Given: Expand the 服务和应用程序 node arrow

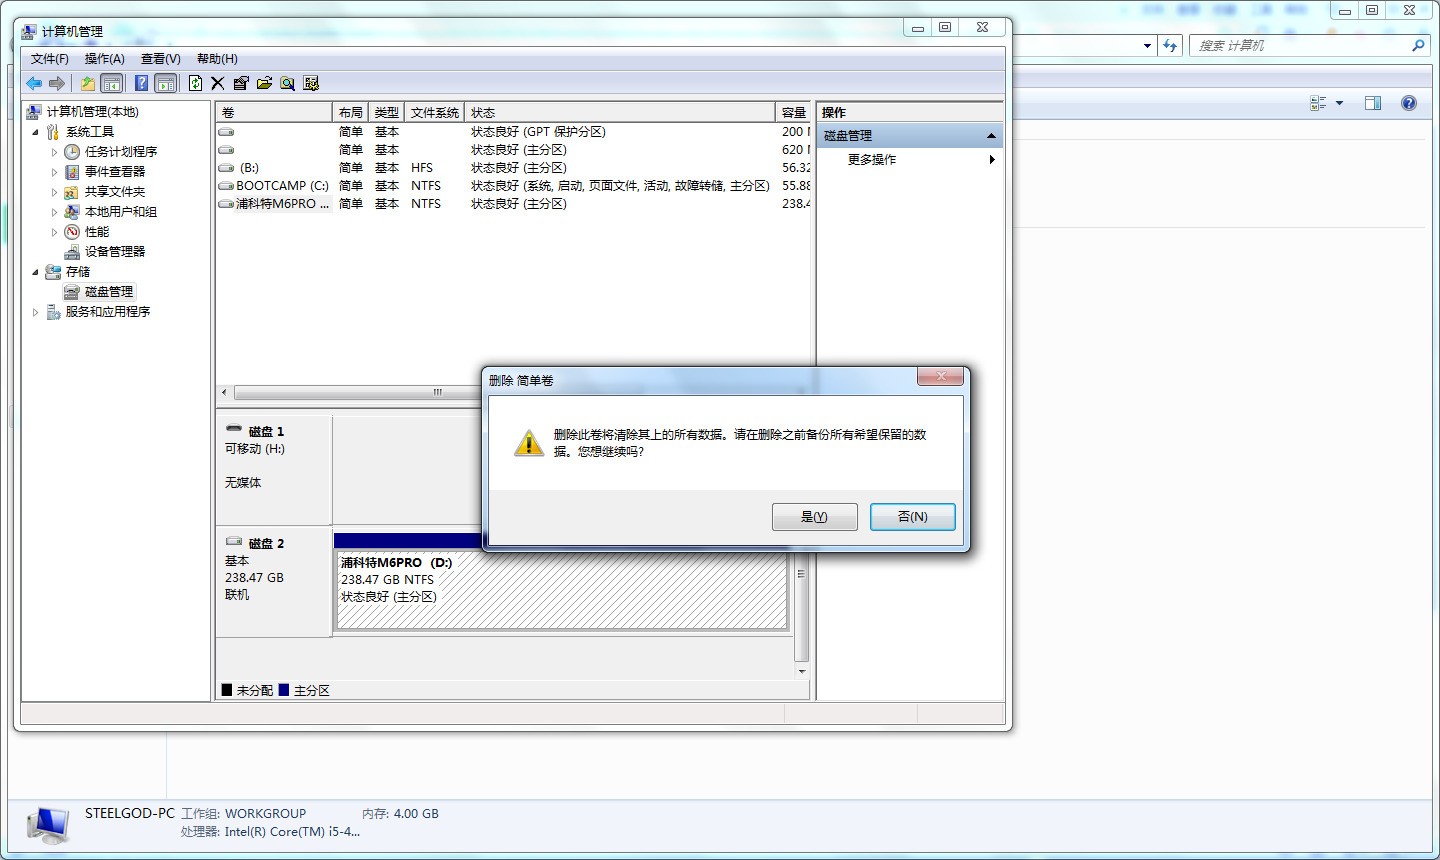Looking at the screenshot, I should click(36, 312).
